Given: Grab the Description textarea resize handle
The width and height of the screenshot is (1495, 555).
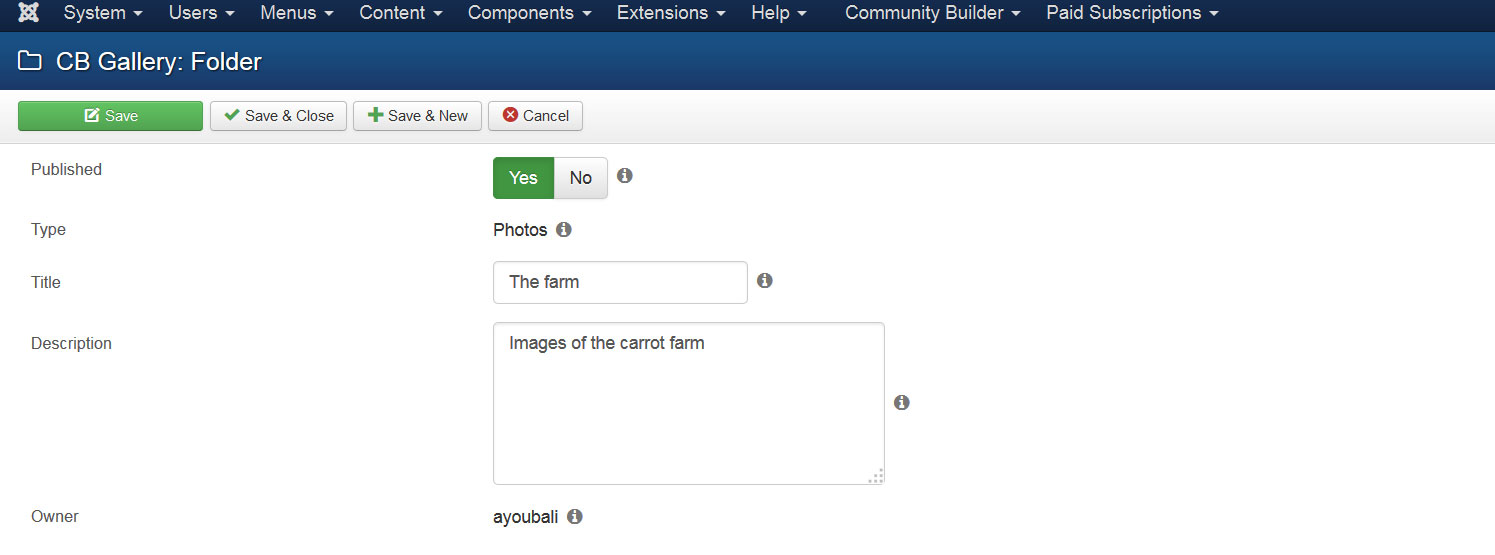Looking at the screenshot, I should pos(875,475).
